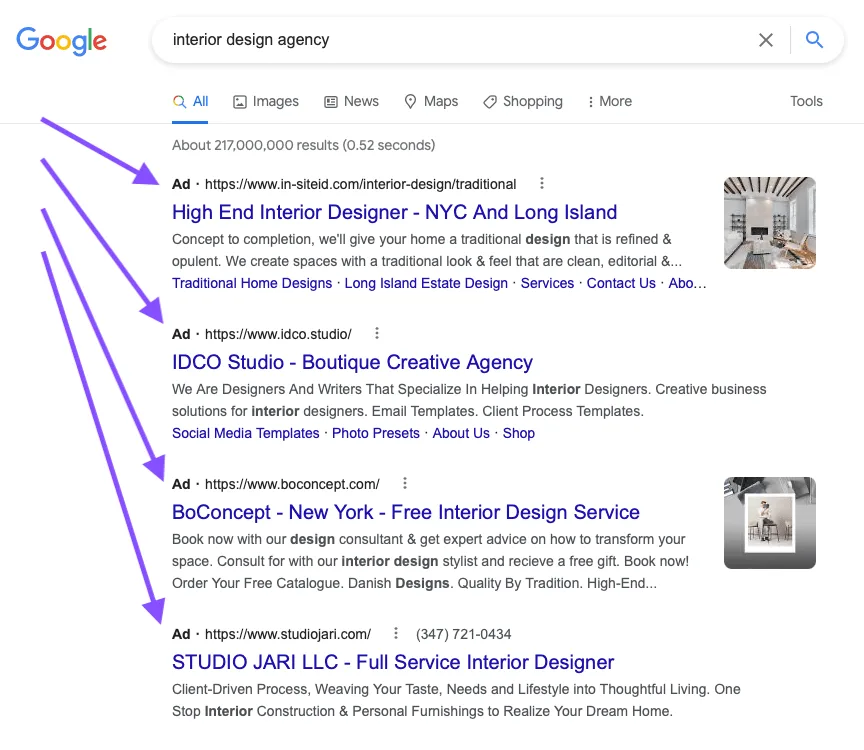Click the About Us sitelink under IDCO
The image size is (864, 750).
461,433
